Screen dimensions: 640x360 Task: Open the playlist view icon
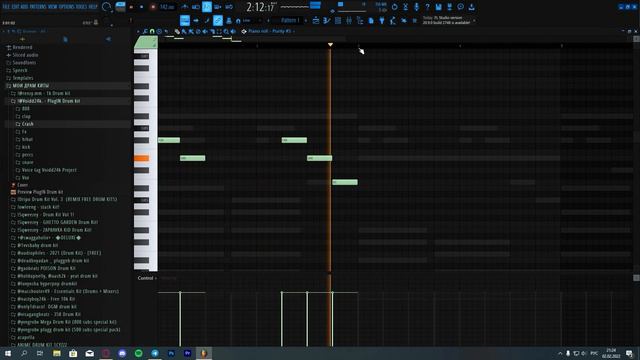[x=316, y=20]
